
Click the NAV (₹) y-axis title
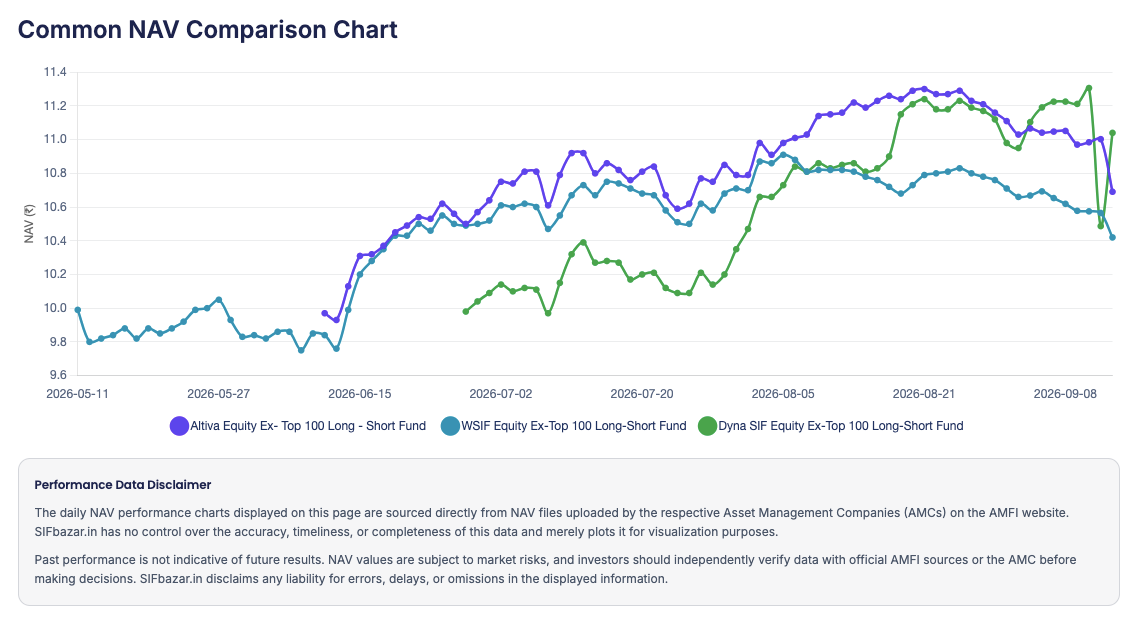29,223
